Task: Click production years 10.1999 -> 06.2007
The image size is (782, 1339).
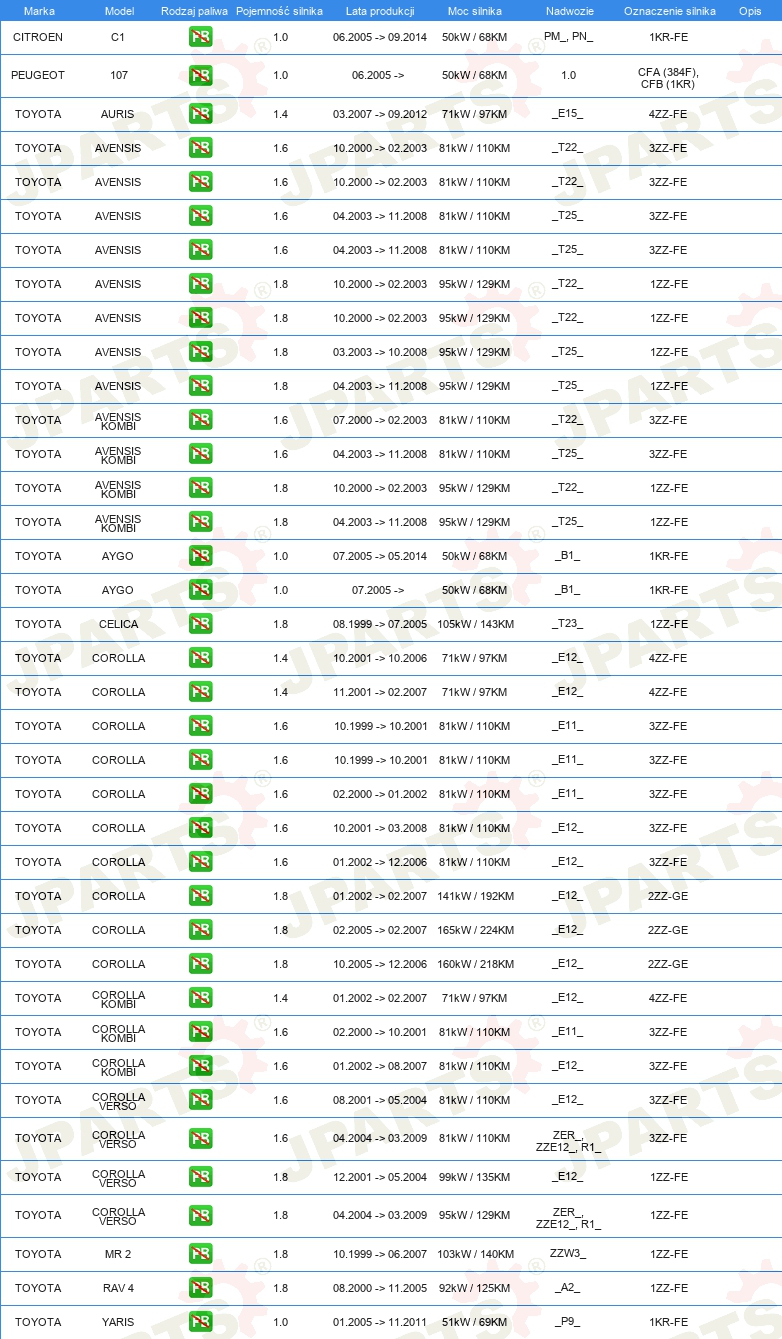Action: coord(380,1254)
